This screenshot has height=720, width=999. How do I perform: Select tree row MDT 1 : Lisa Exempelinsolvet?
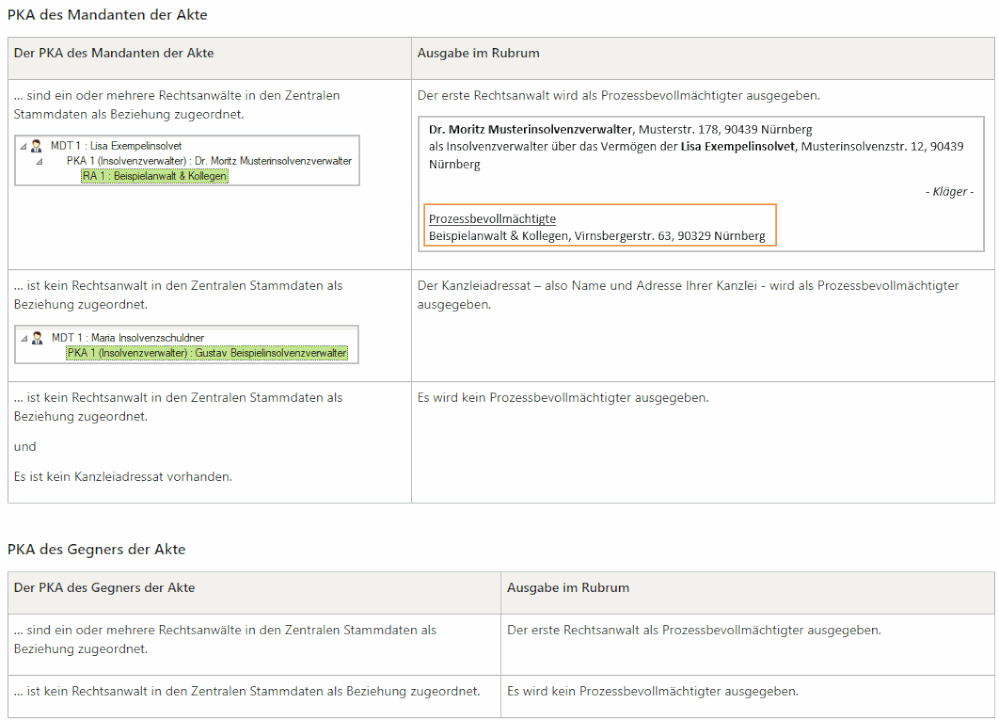[x=116, y=146]
